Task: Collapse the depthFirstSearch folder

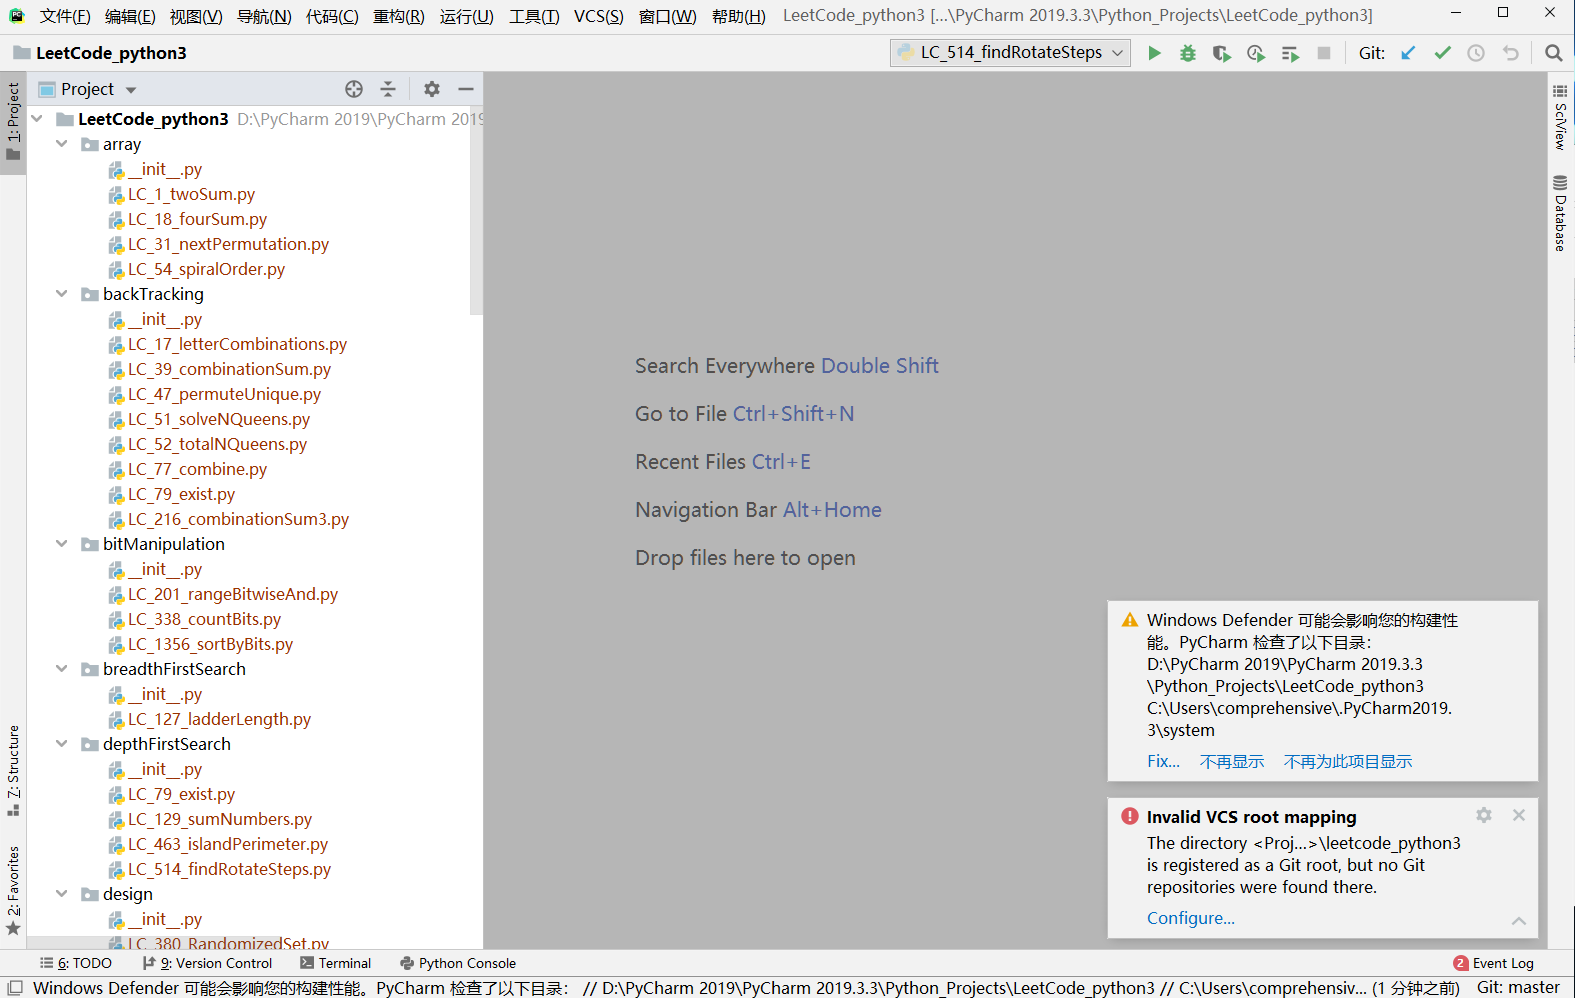Action: coord(62,744)
